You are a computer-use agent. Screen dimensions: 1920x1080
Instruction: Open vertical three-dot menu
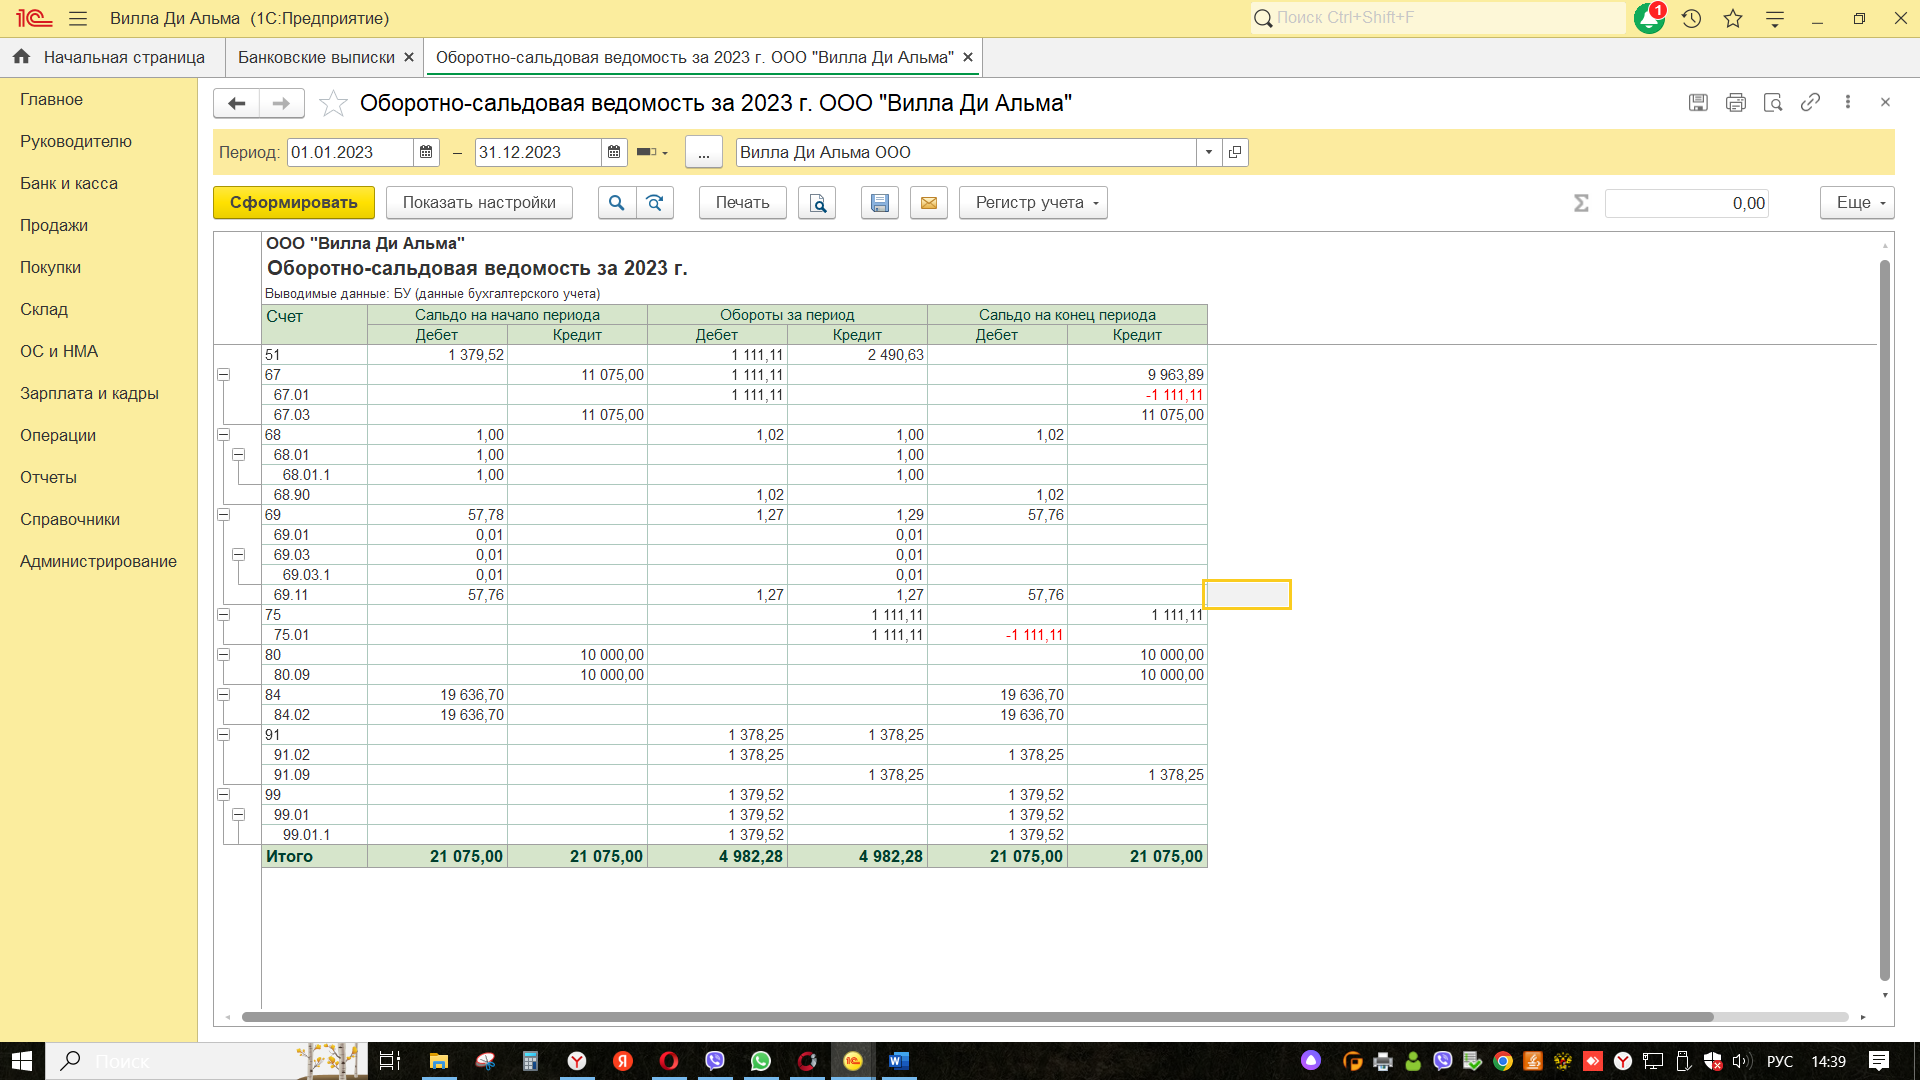(1848, 102)
